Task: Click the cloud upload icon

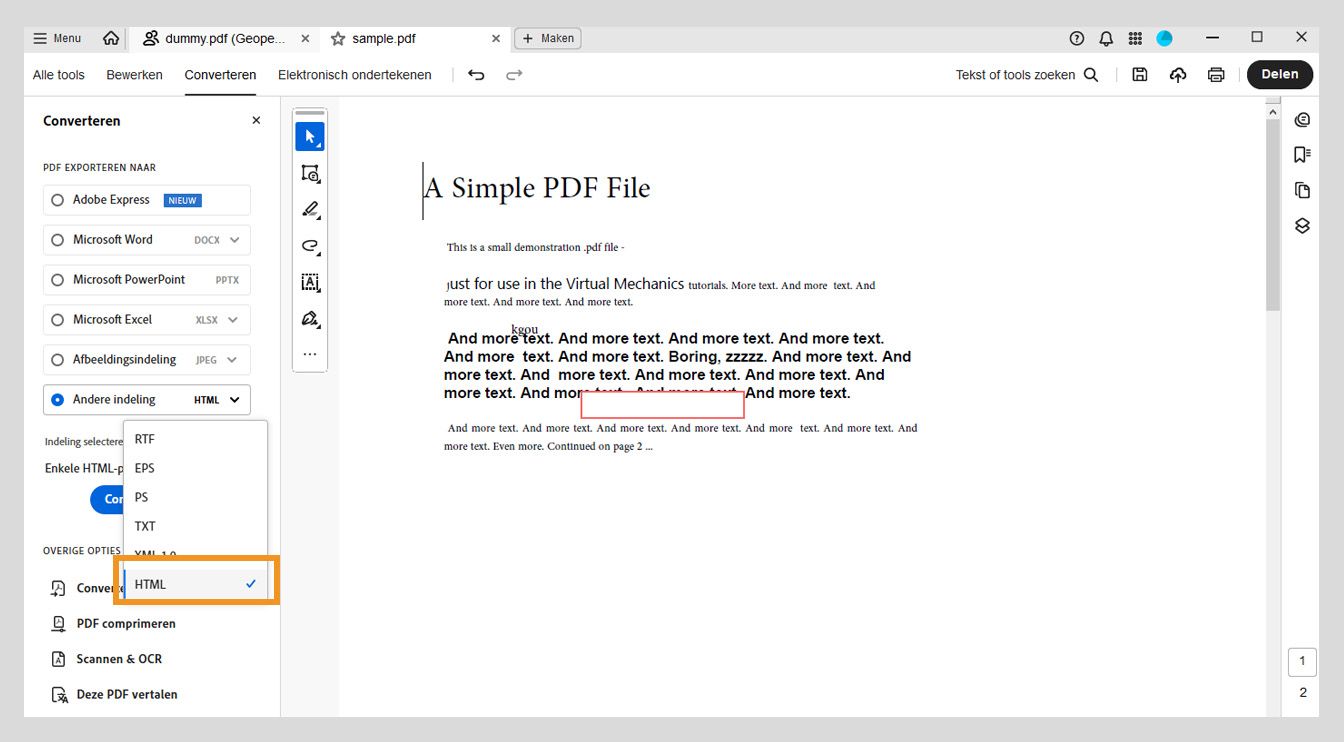Action: (1178, 75)
